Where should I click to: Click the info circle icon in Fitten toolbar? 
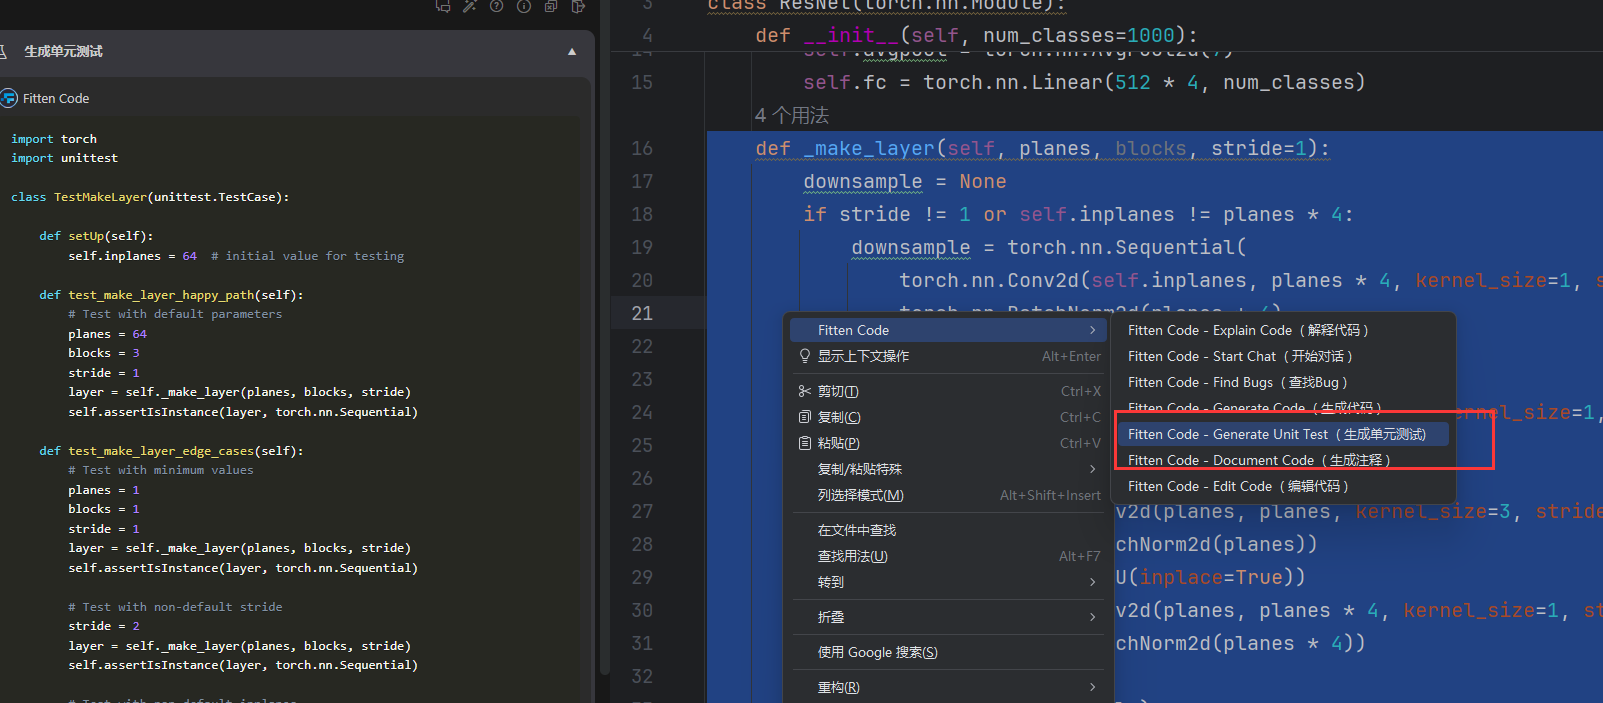click(524, 6)
